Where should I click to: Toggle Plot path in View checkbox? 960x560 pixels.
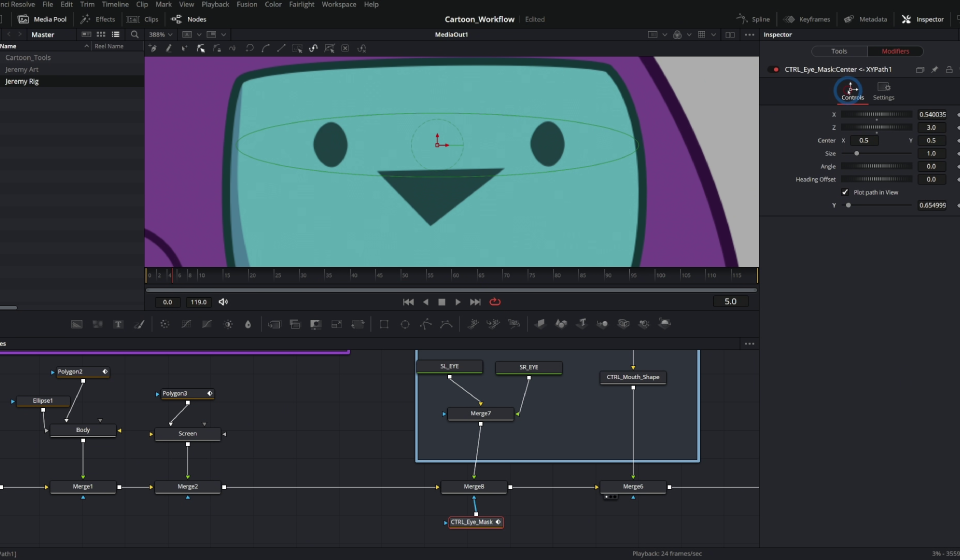click(845, 192)
